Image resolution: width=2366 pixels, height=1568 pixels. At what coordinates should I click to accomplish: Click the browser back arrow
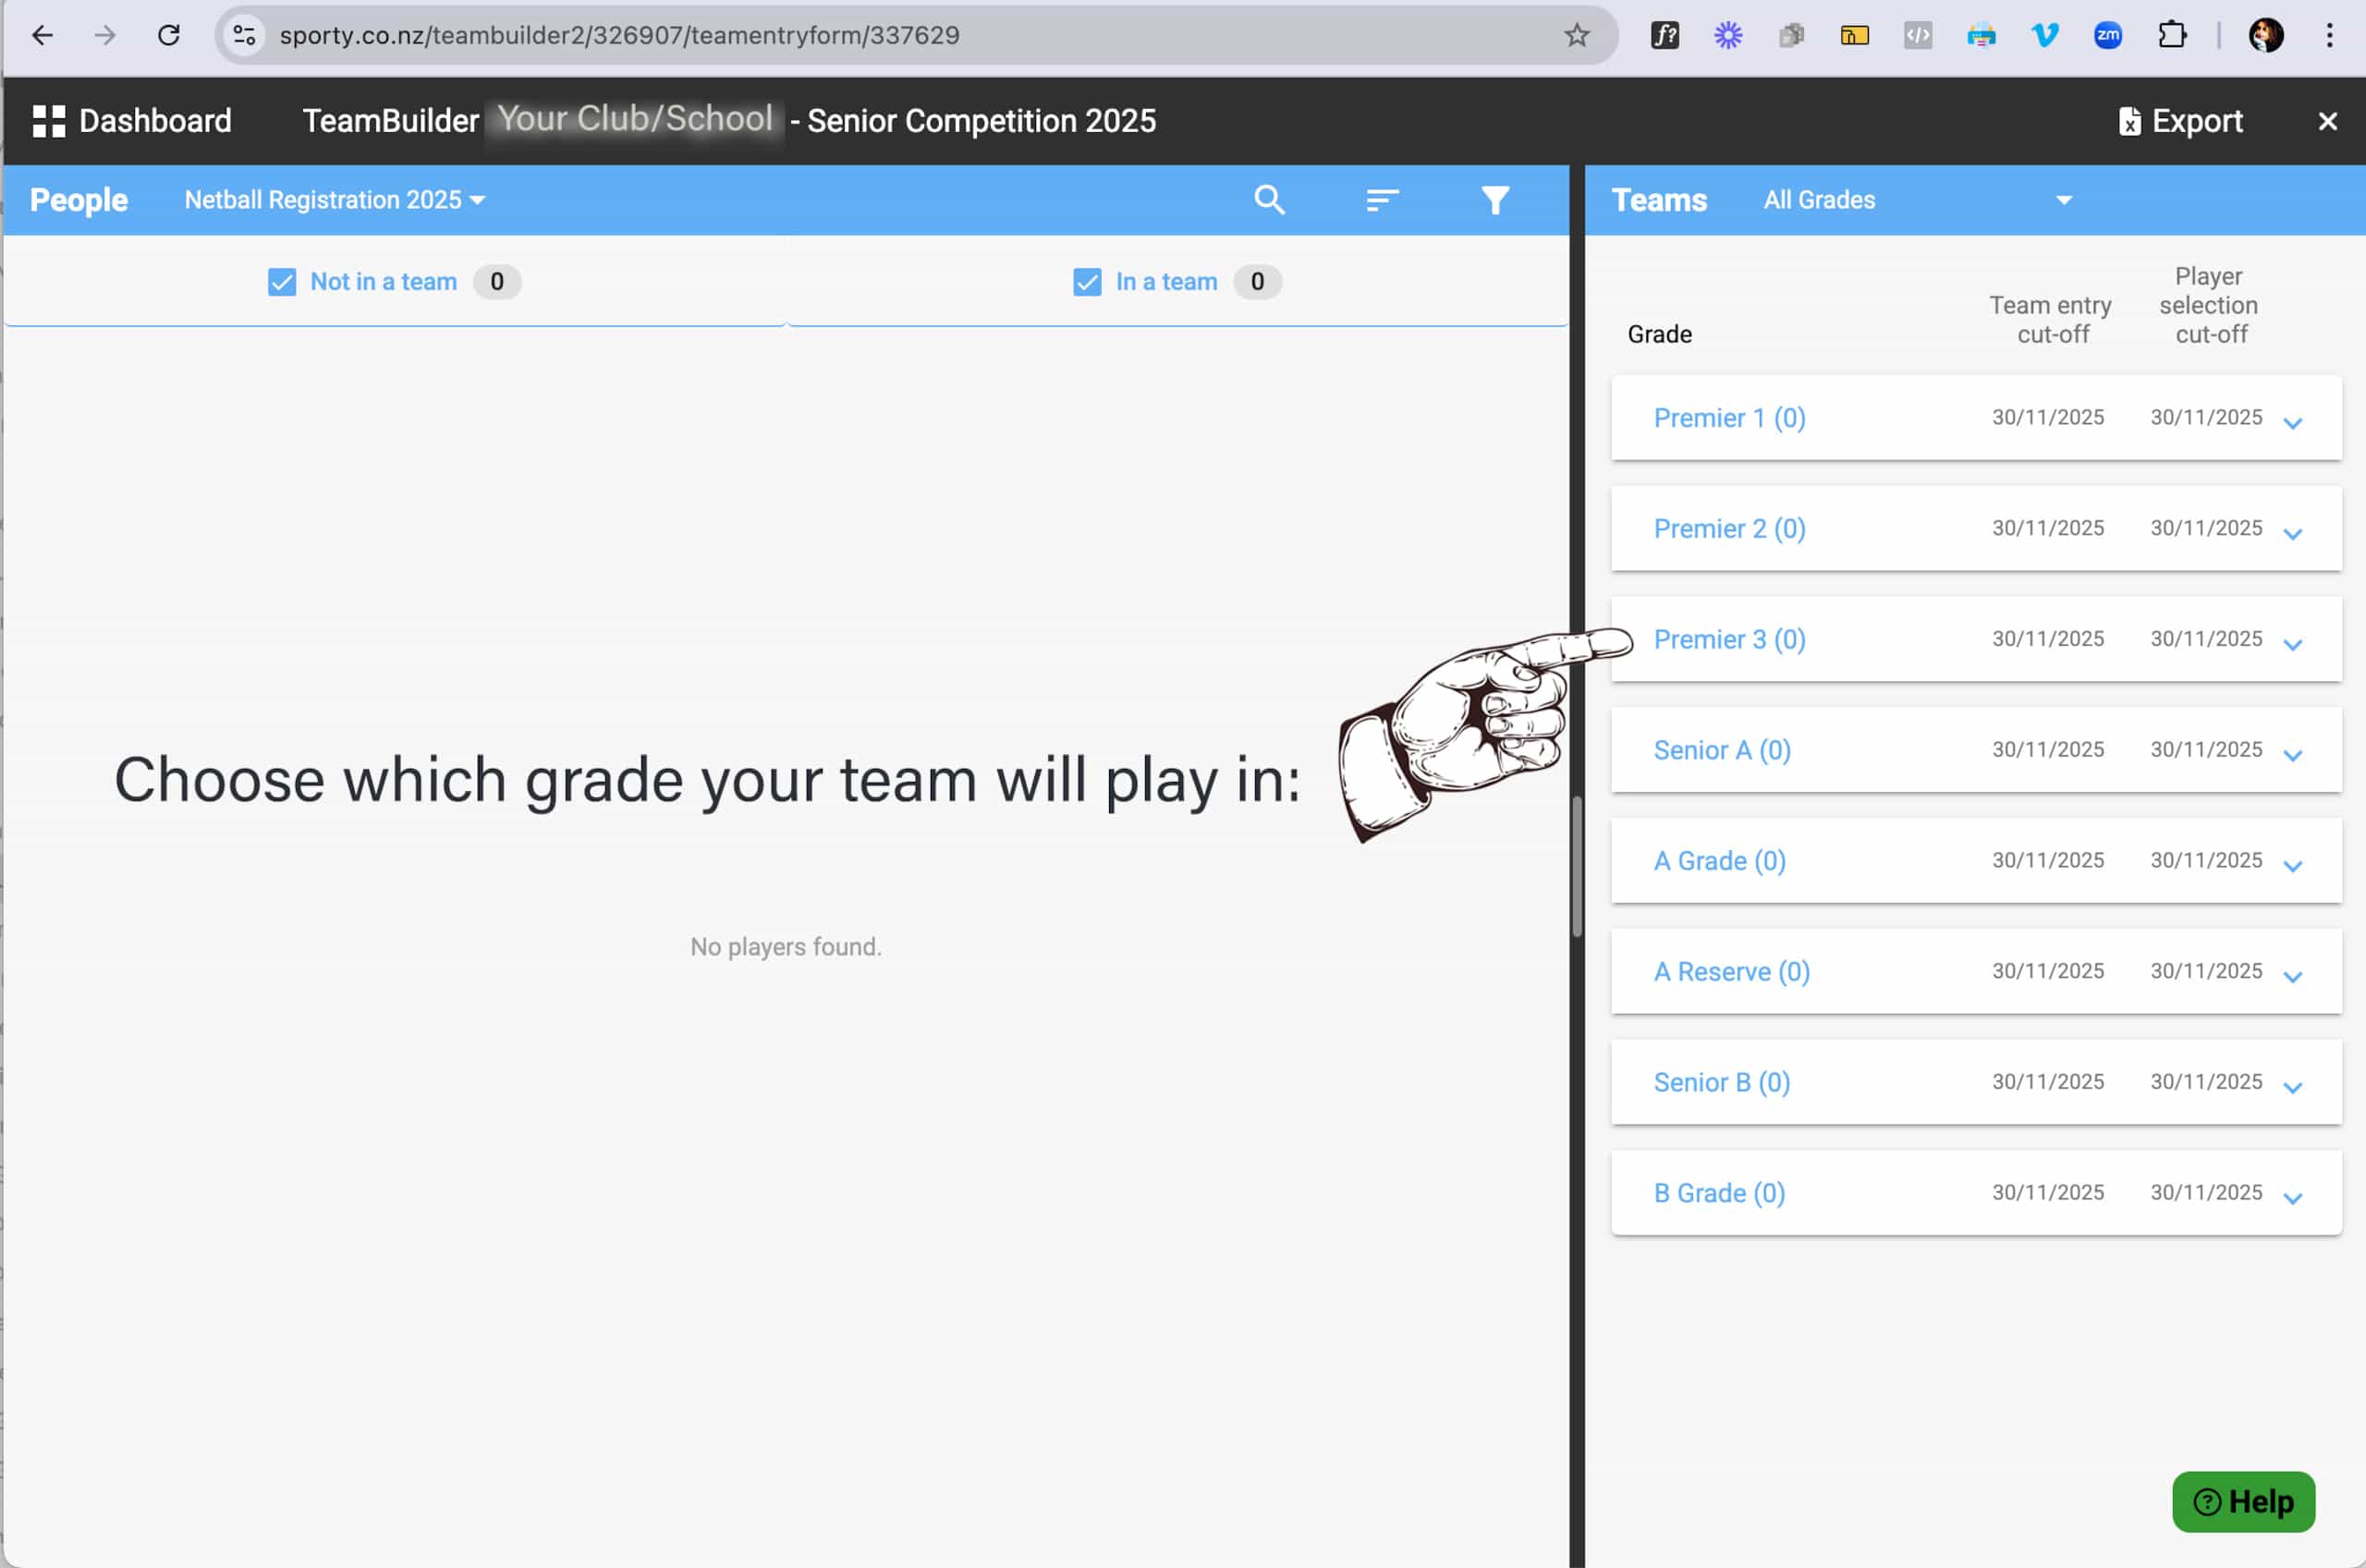[42, 36]
